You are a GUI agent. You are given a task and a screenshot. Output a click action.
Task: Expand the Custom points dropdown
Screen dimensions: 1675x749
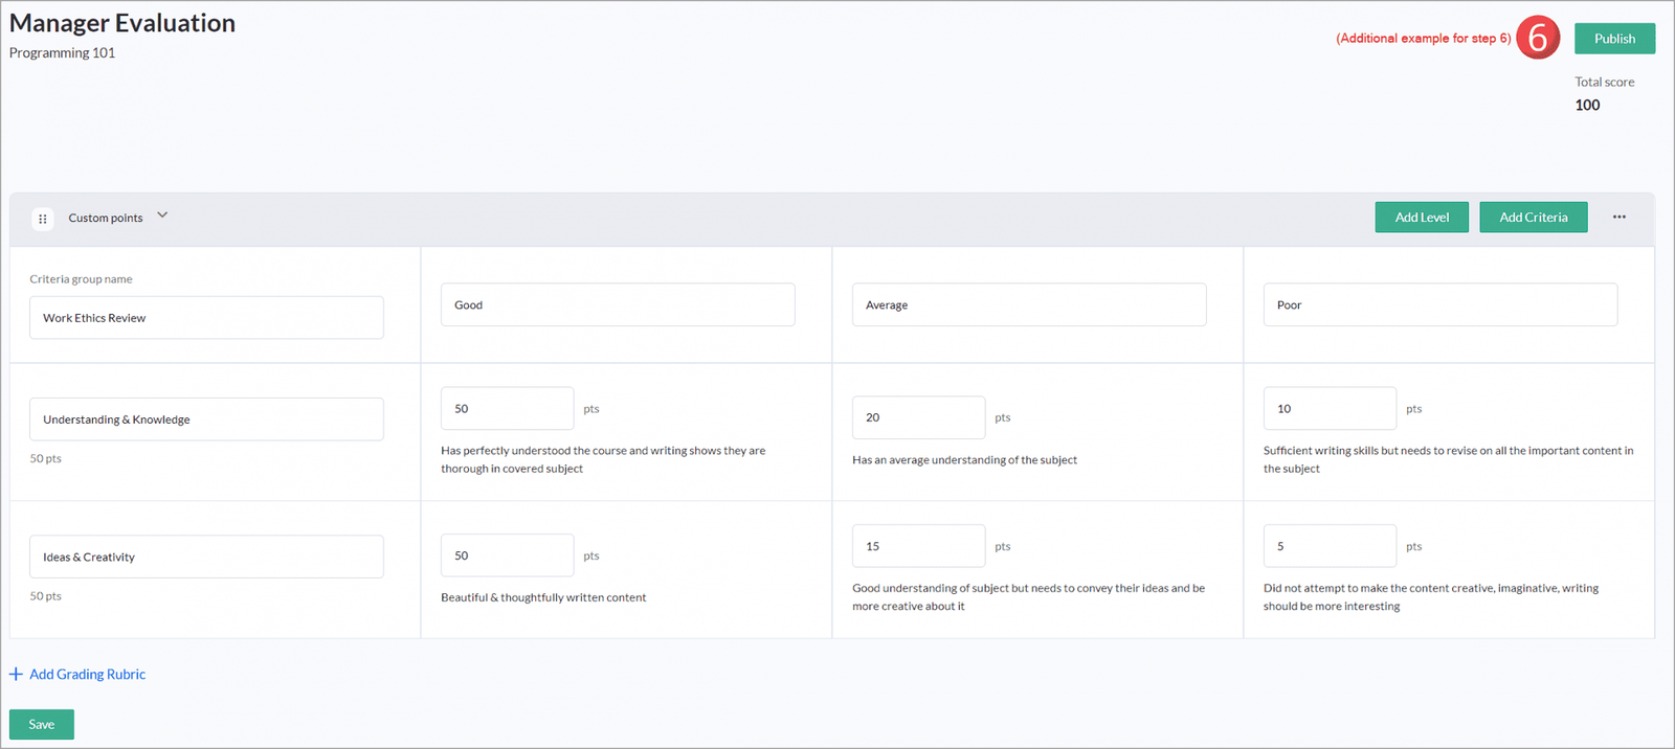(x=162, y=216)
